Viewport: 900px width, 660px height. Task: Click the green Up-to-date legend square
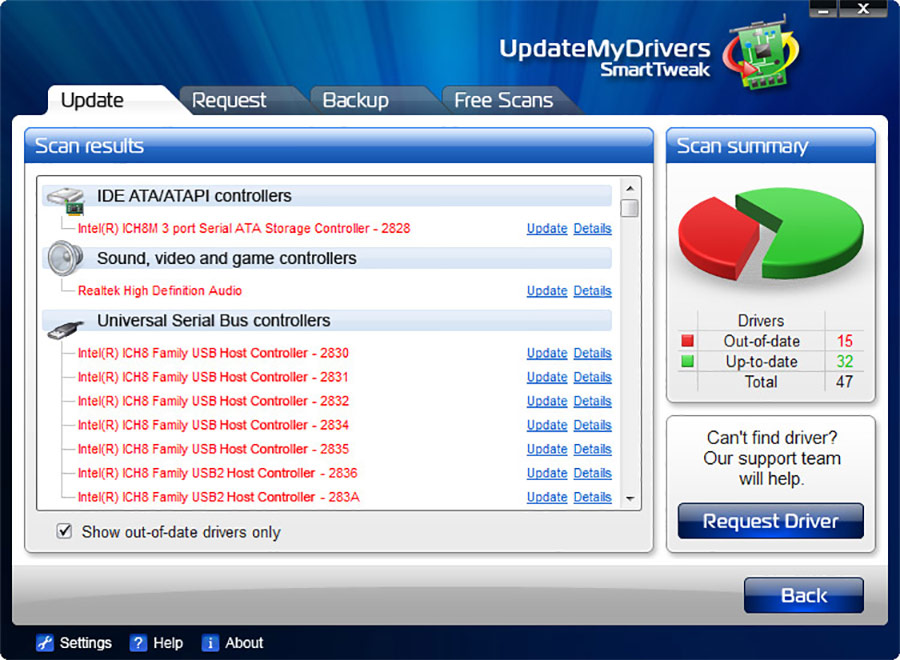(x=687, y=361)
